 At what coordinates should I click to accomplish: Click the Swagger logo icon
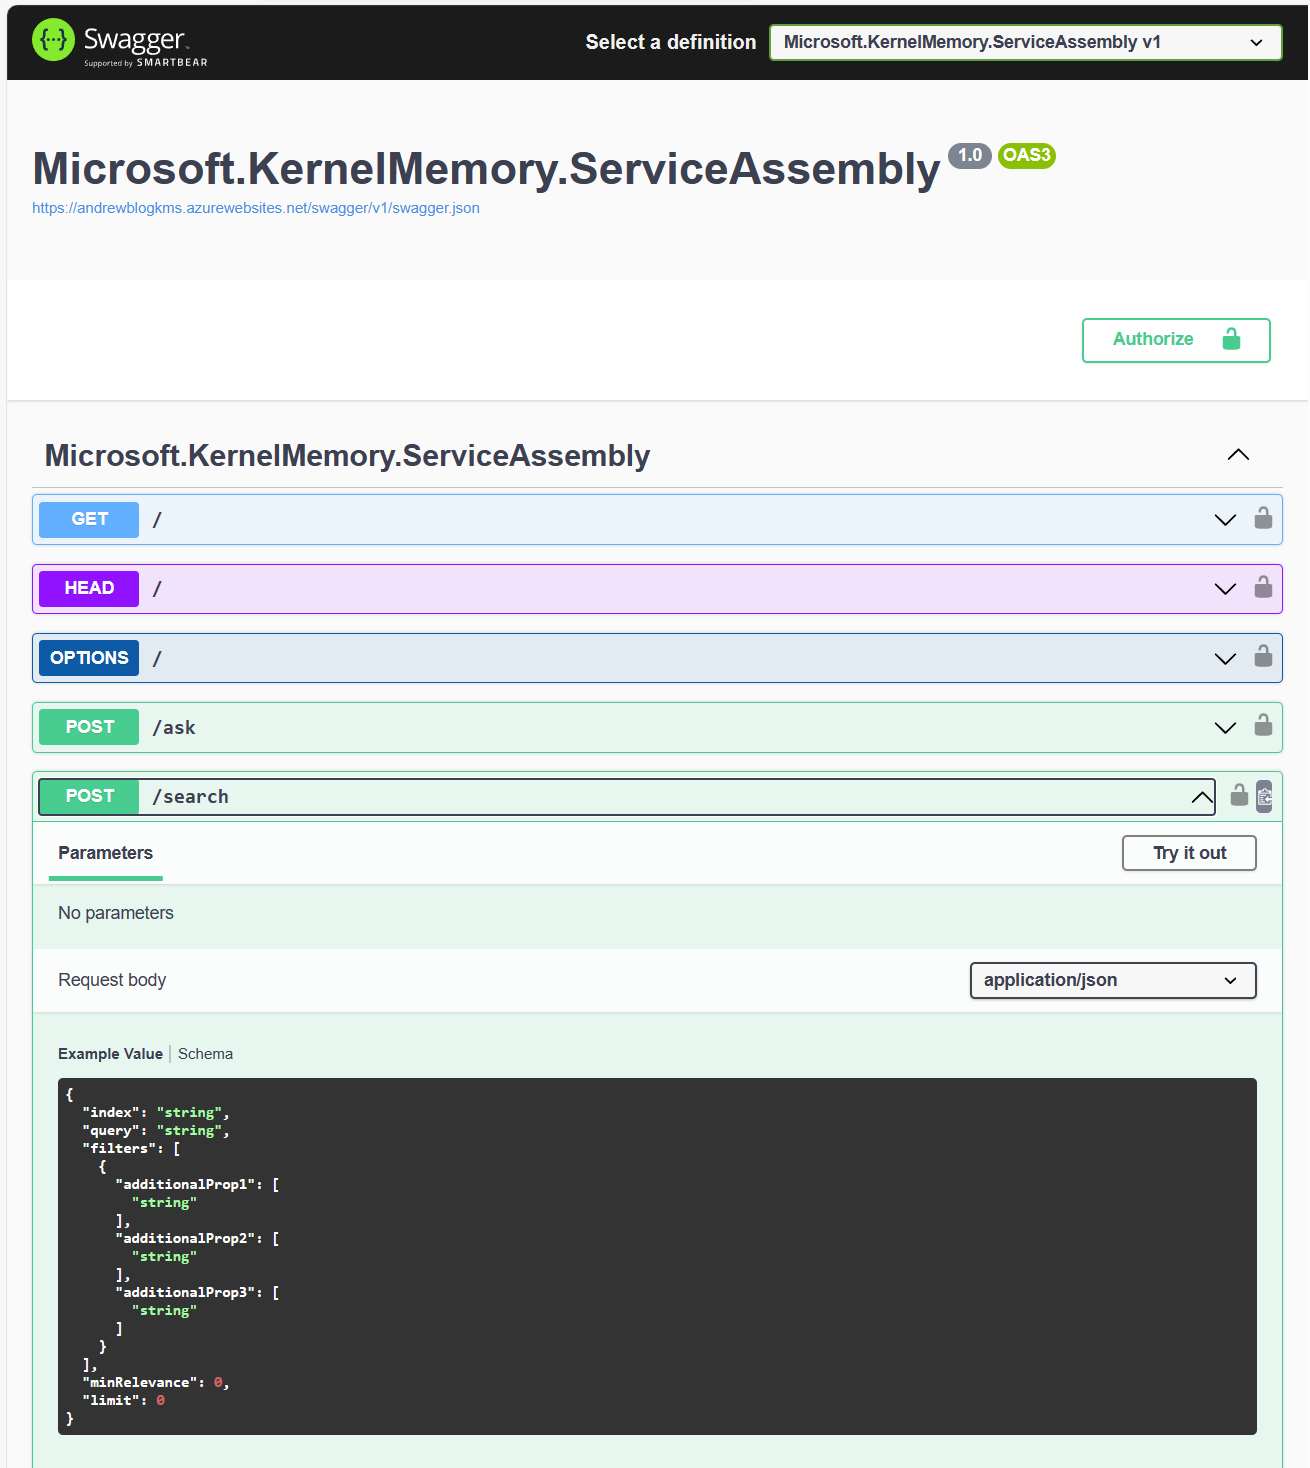tap(53, 40)
